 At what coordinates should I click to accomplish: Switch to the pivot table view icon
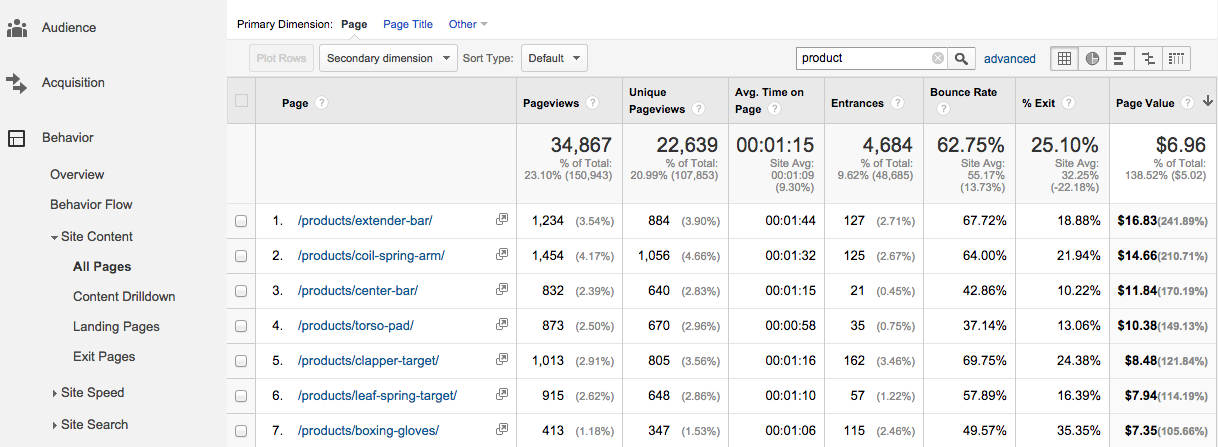pos(1176,58)
